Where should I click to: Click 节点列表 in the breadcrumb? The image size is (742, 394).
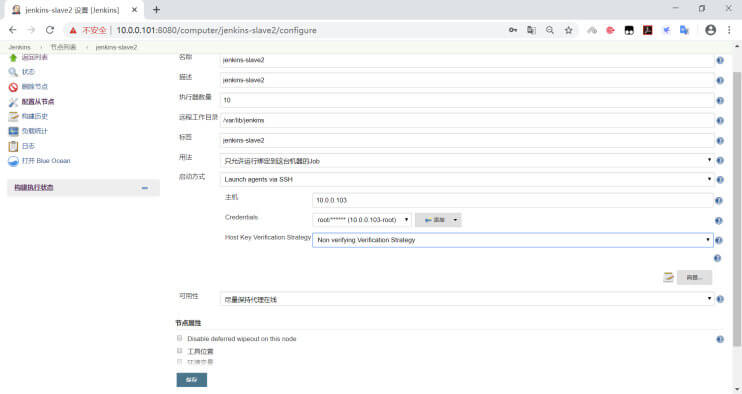[x=63, y=47]
